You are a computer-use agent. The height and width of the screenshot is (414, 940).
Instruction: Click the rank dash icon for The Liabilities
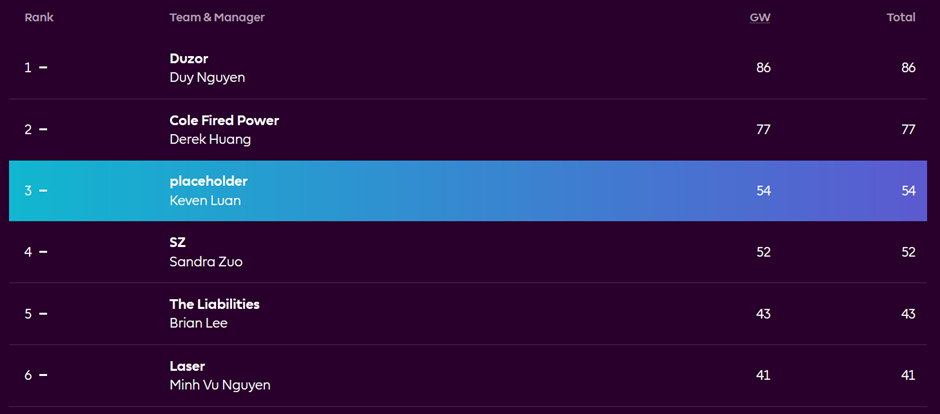pyautogui.click(x=43, y=314)
